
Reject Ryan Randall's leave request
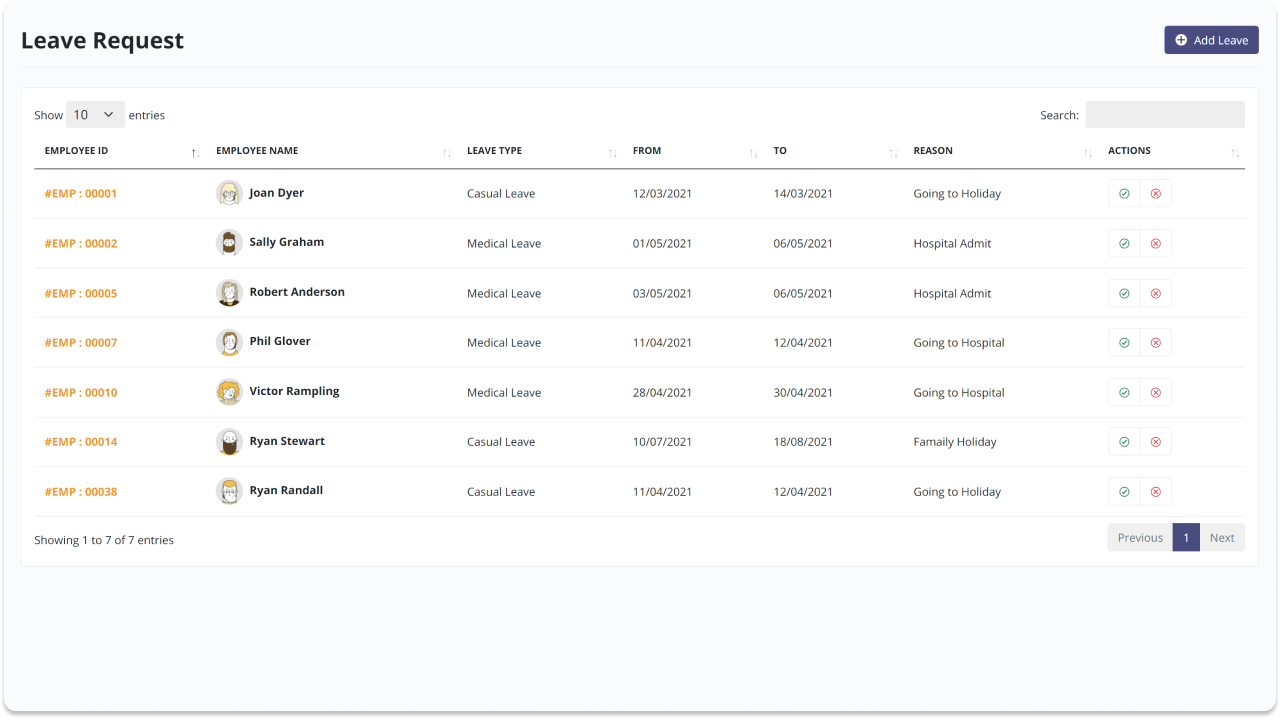tap(1155, 491)
